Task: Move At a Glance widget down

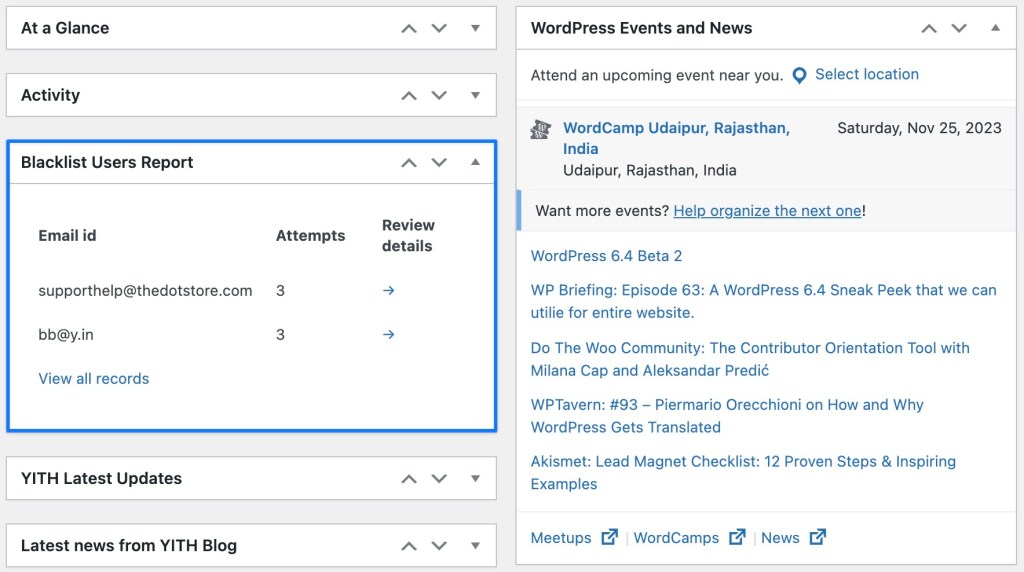Action: coord(439,28)
